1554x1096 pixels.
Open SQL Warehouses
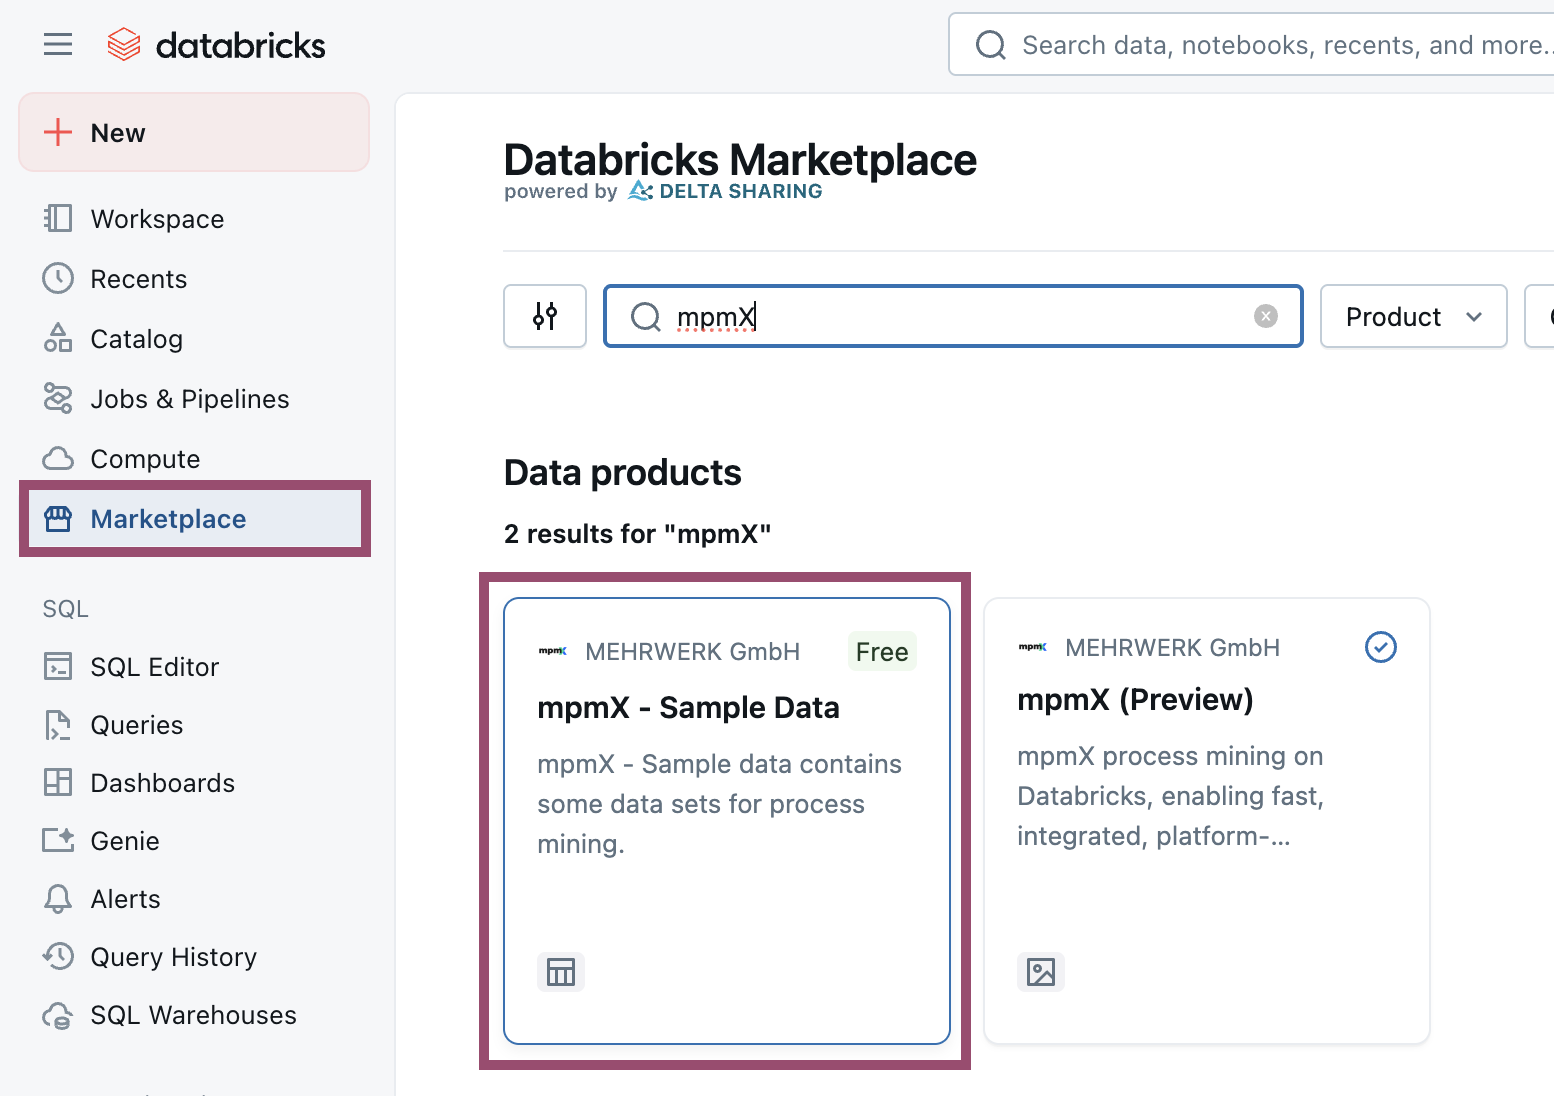194,1015
